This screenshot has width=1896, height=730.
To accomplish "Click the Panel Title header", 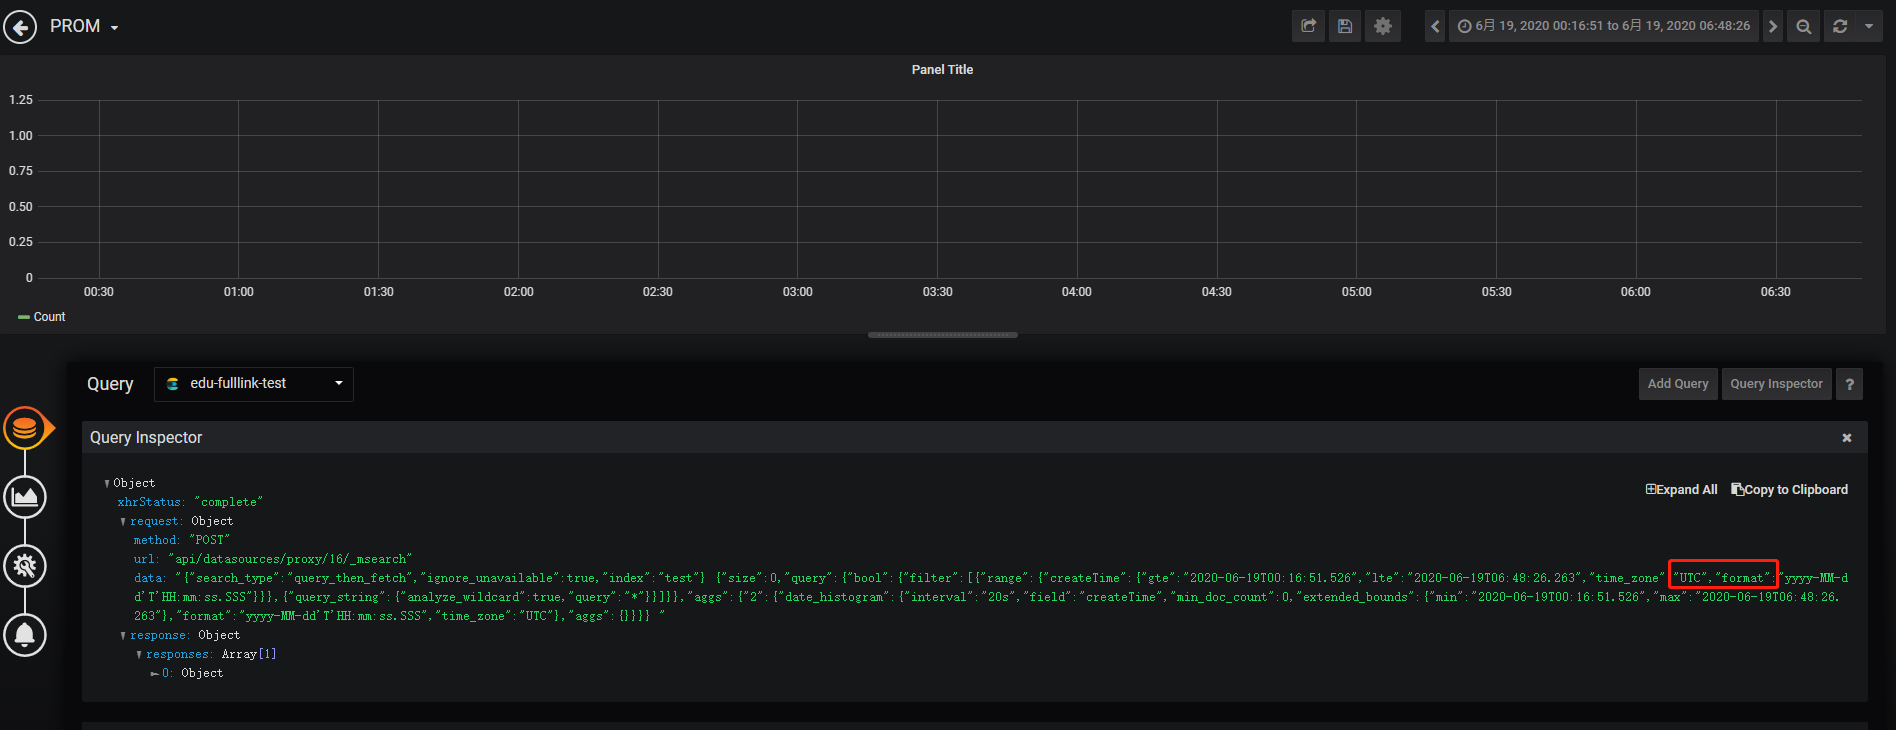I will click(x=942, y=70).
